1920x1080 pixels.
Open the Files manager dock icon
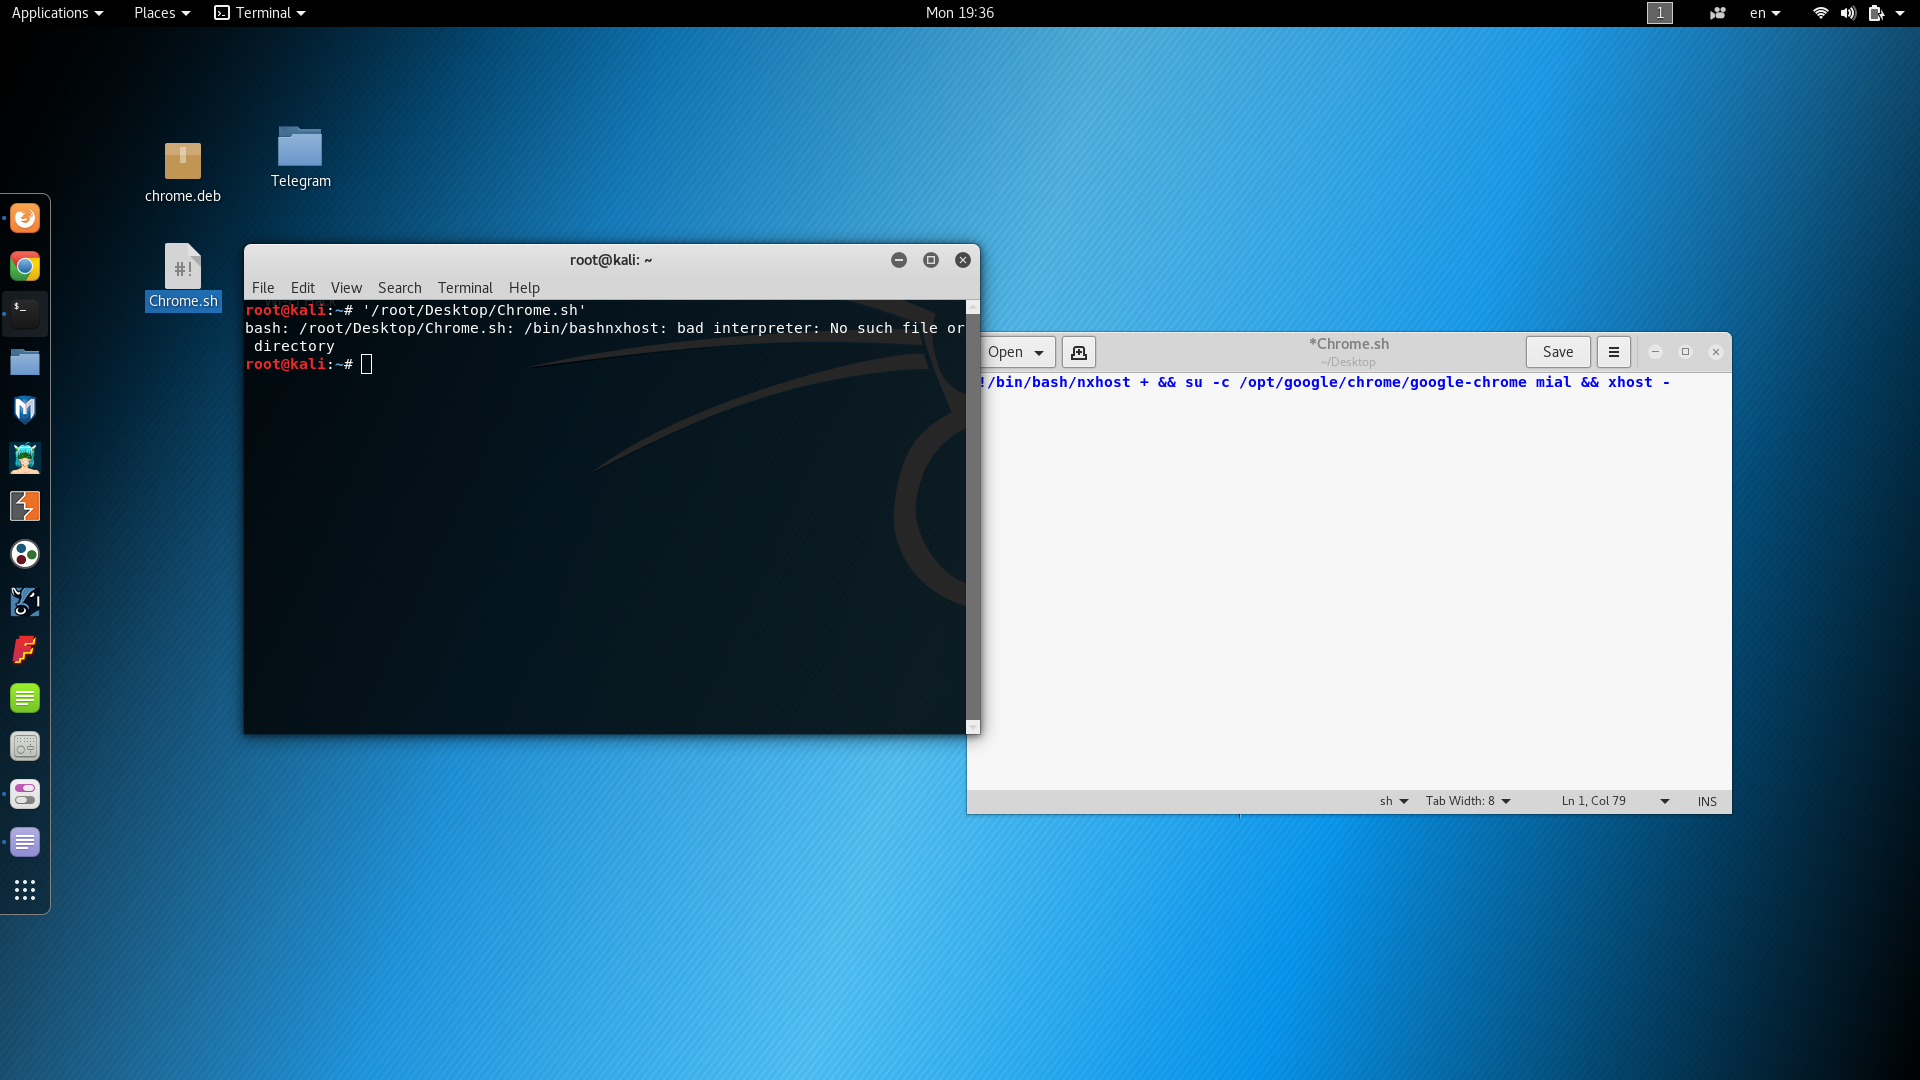point(25,362)
